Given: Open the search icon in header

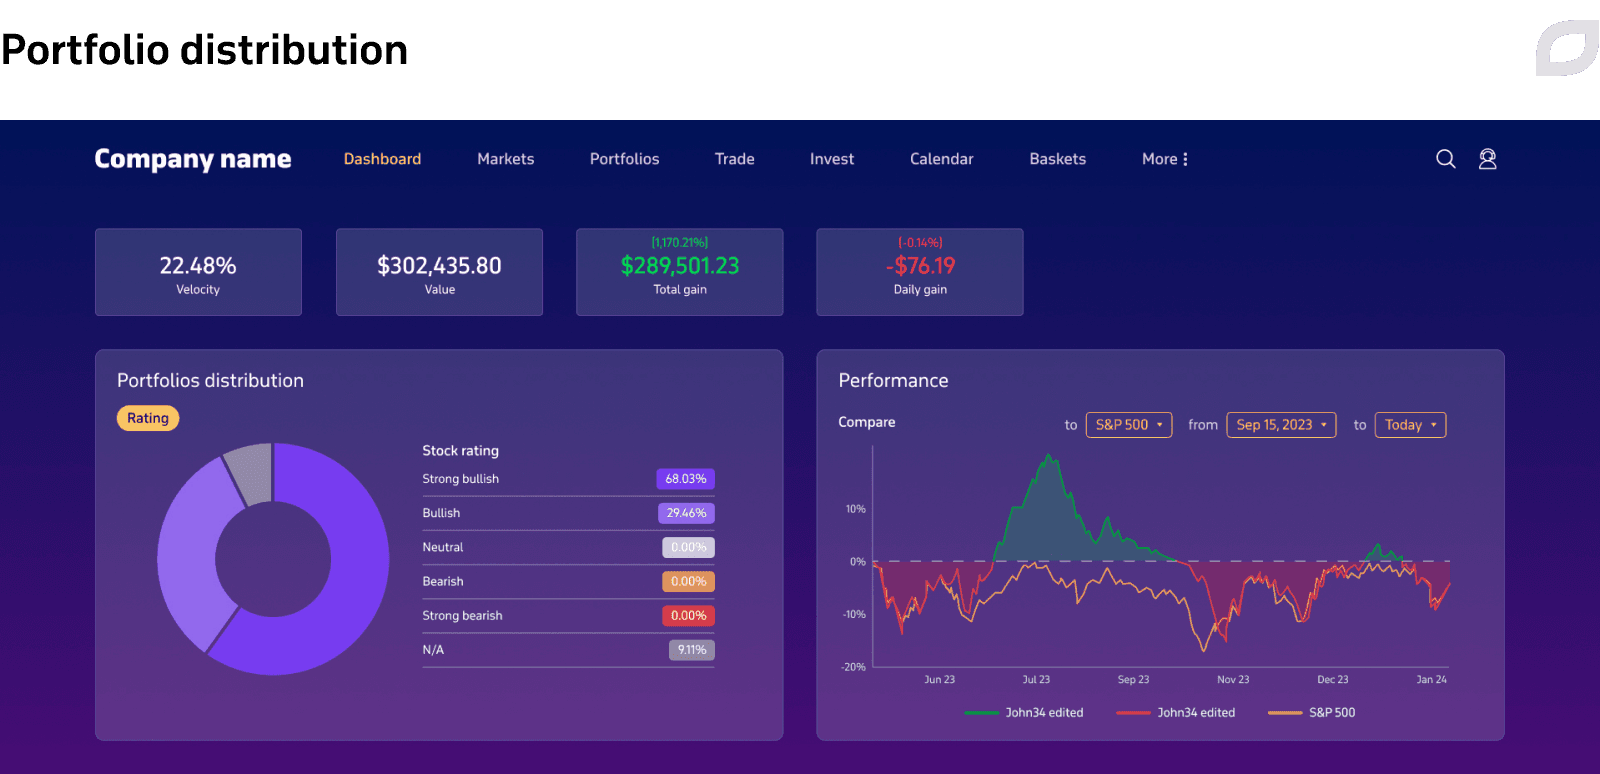Looking at the screenshot, I should point(1445,159).
